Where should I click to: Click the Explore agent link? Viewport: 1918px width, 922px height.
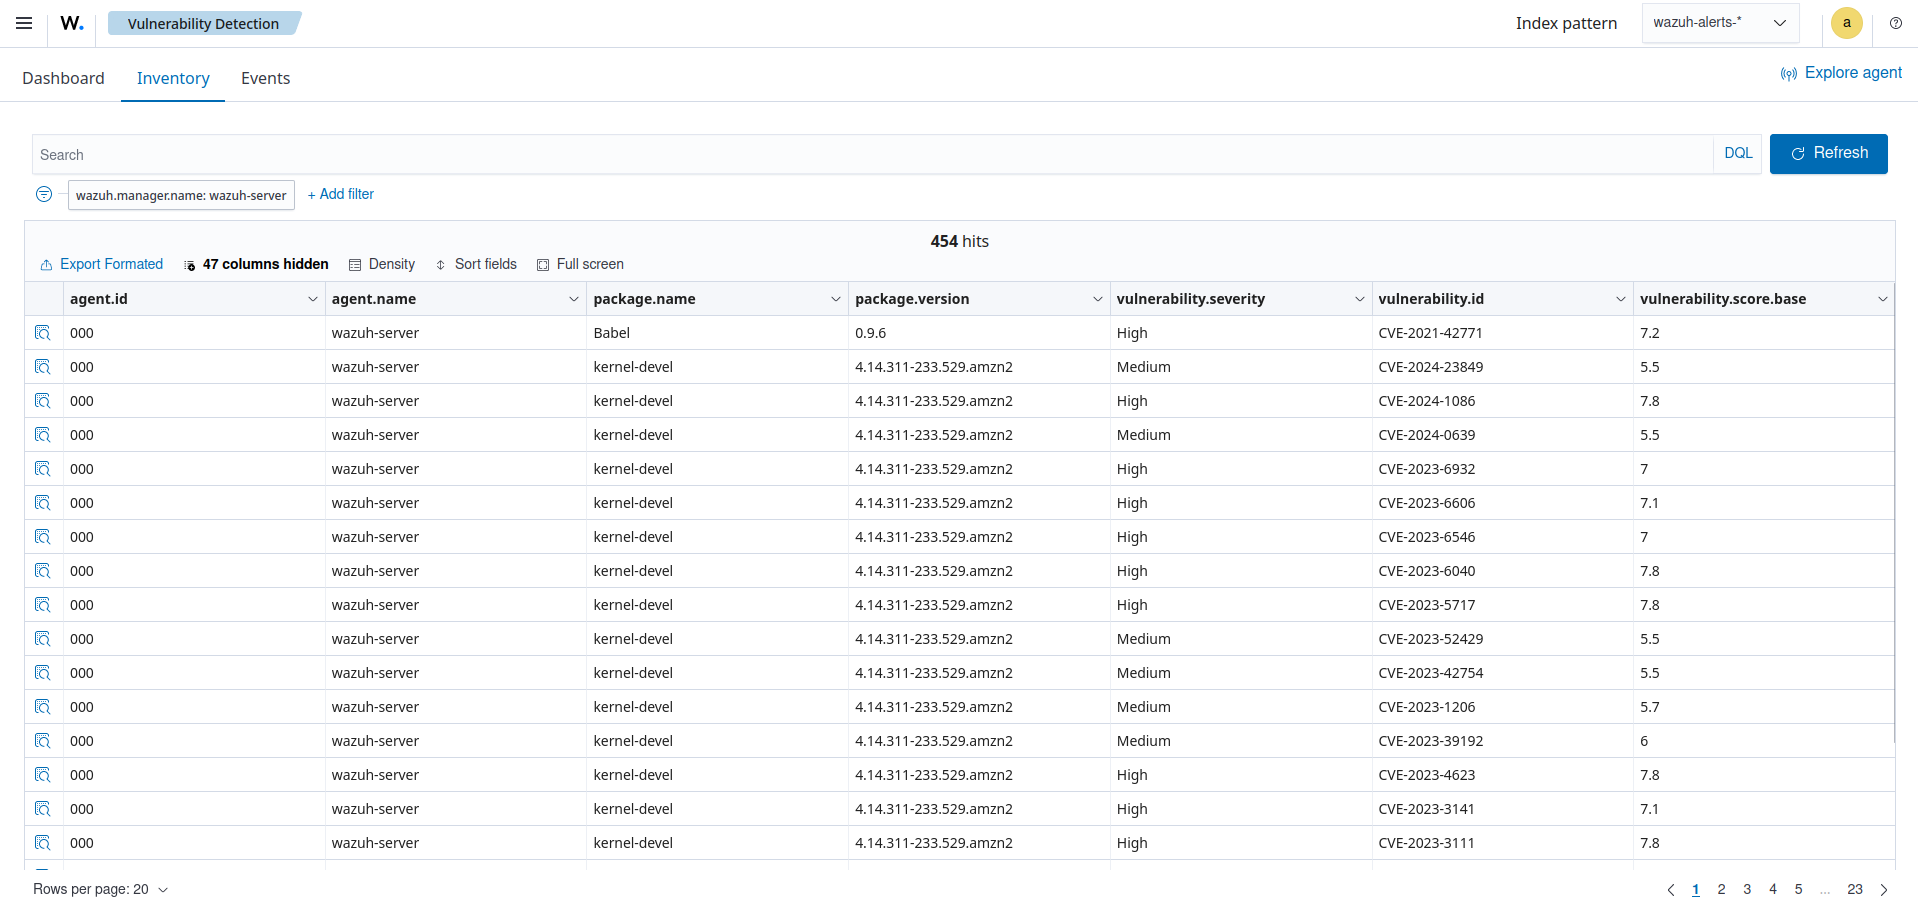point(1841,73)
